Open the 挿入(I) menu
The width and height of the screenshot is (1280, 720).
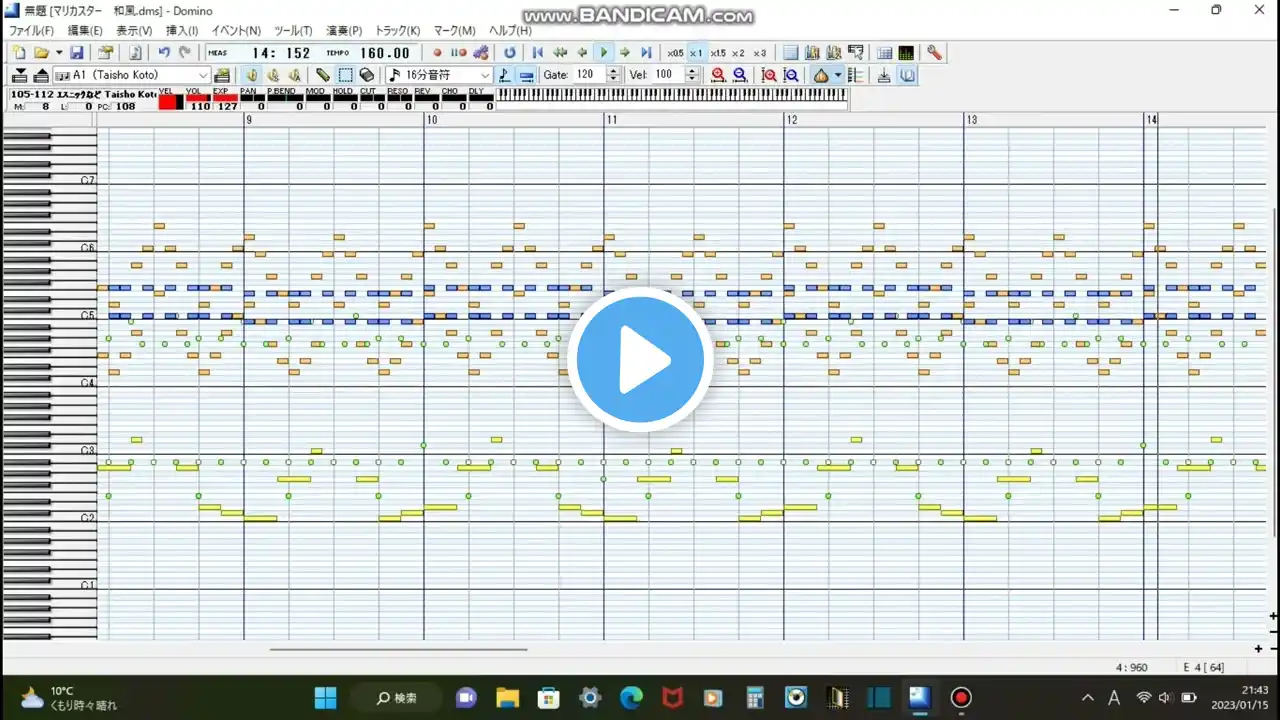click(181, 31)
